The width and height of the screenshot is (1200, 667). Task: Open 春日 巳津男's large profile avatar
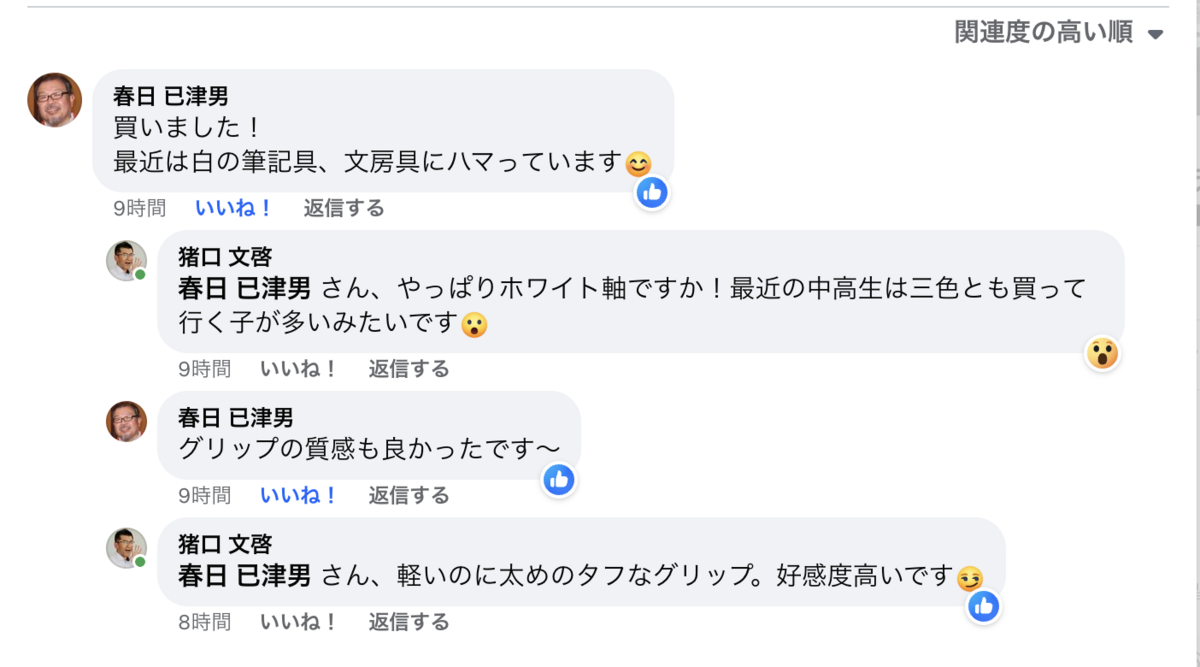(x=54, y=100)
